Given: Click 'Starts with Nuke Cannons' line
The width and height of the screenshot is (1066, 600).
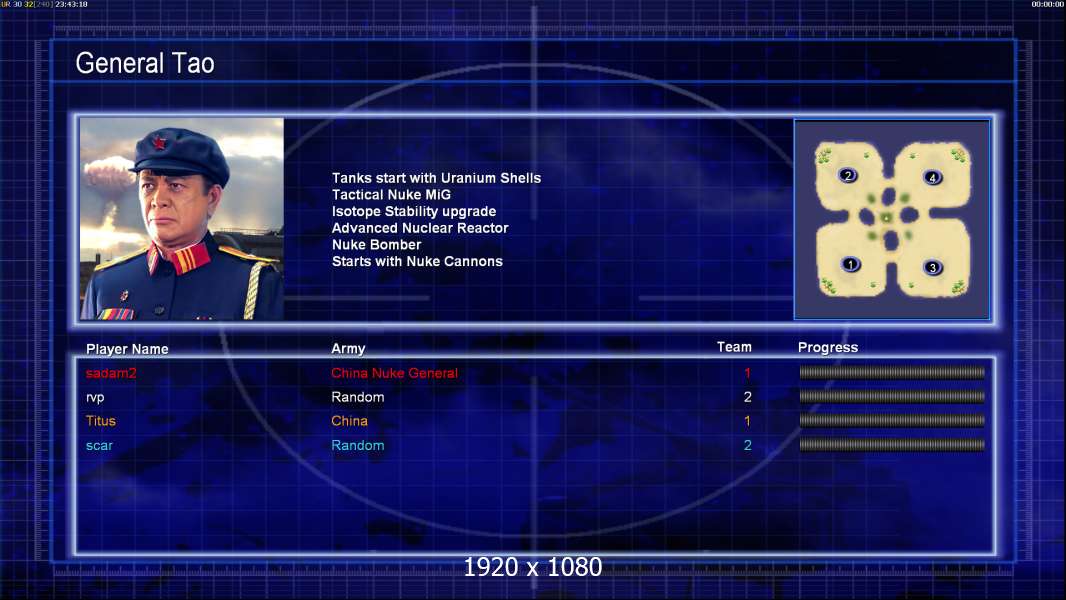Looking at the screenshot, I should click(417, 261).
